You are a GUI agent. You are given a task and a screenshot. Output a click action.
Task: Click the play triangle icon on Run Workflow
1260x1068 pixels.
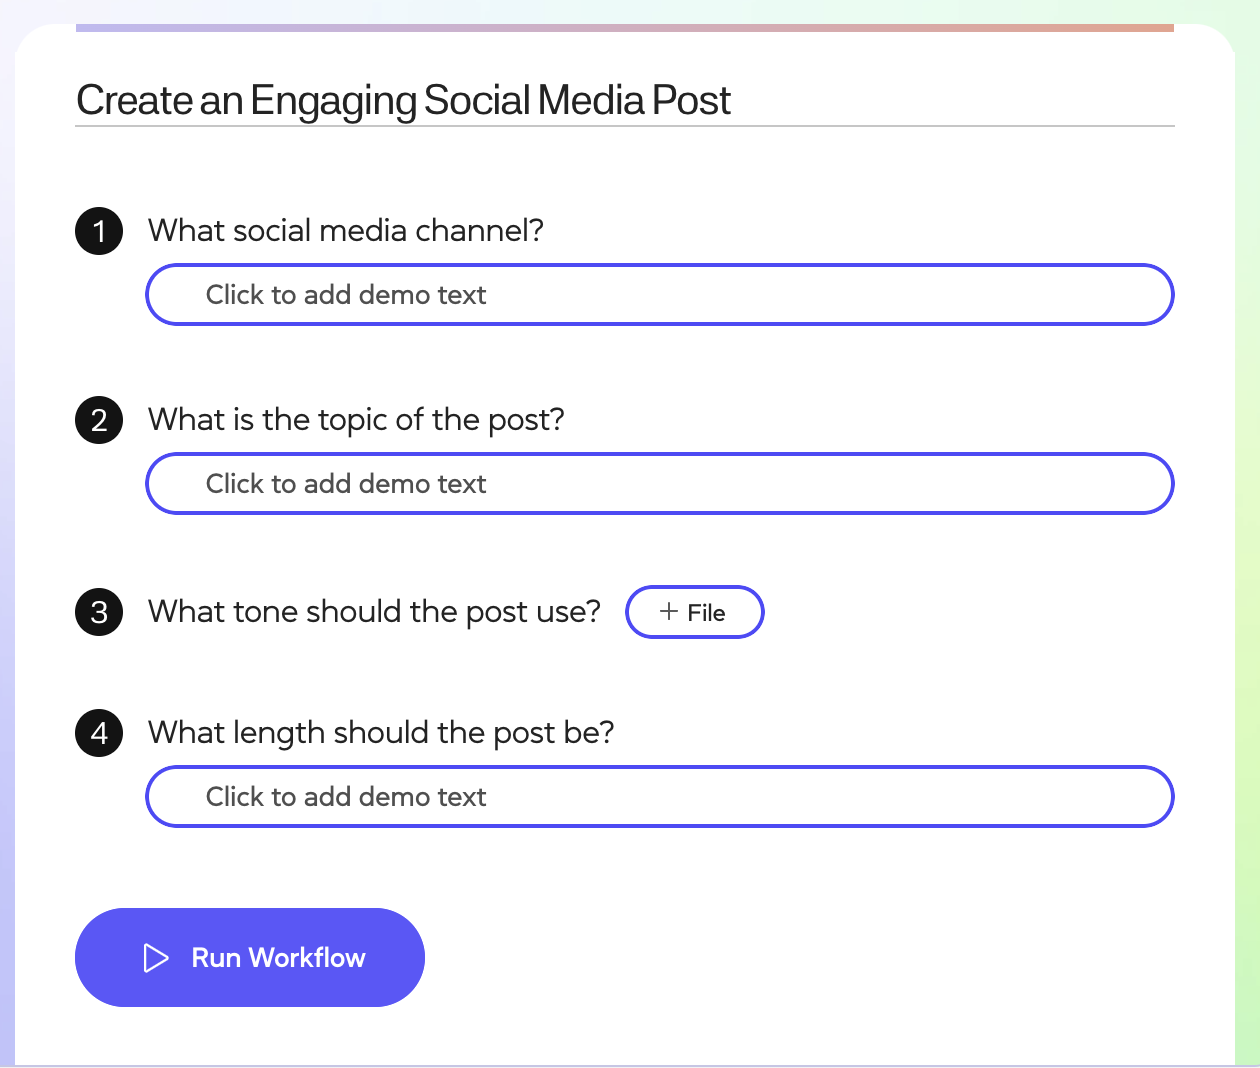(x=156, y=958)
